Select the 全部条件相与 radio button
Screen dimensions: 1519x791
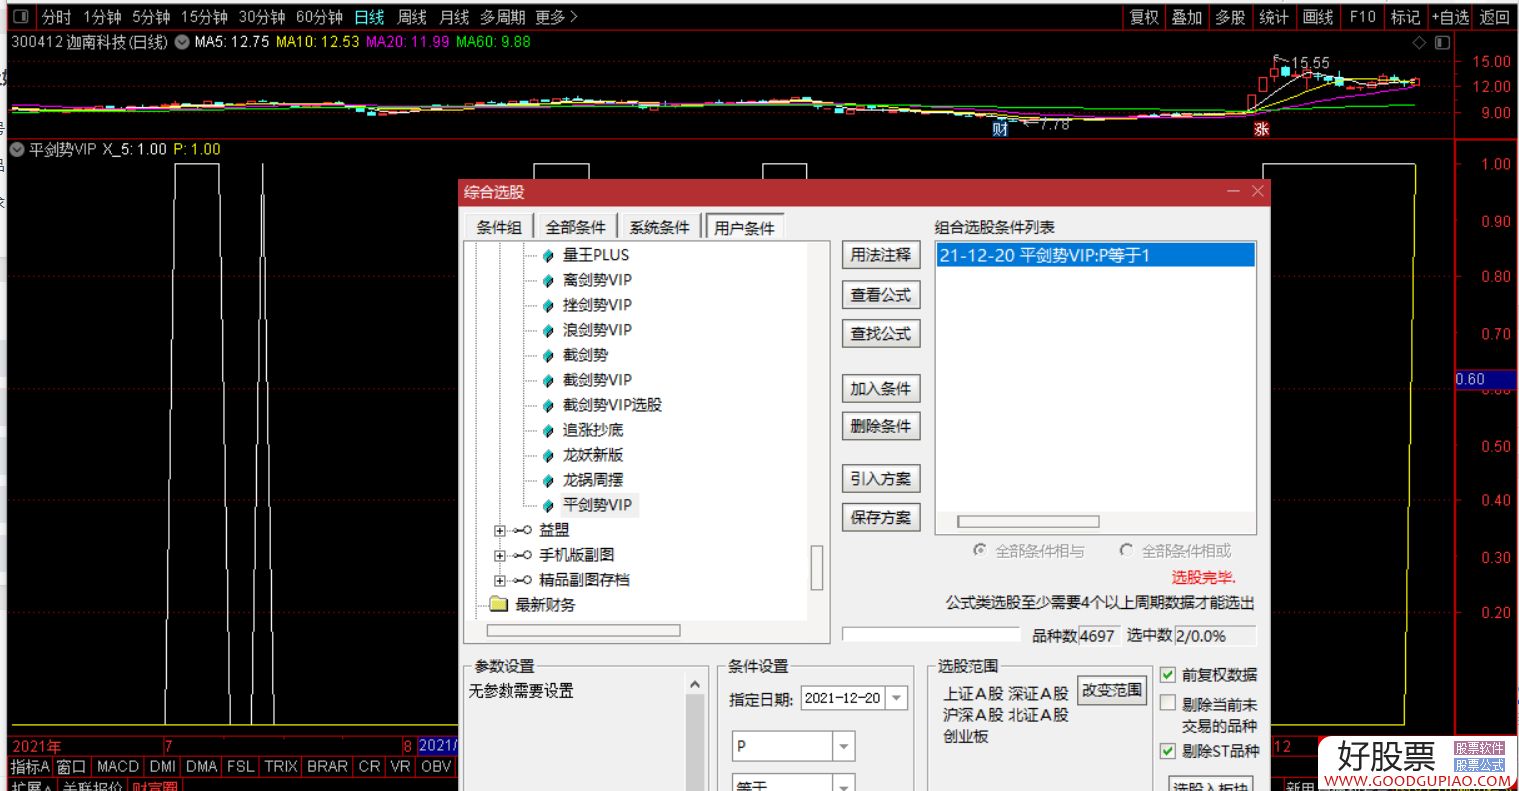[x=980, y=551]
